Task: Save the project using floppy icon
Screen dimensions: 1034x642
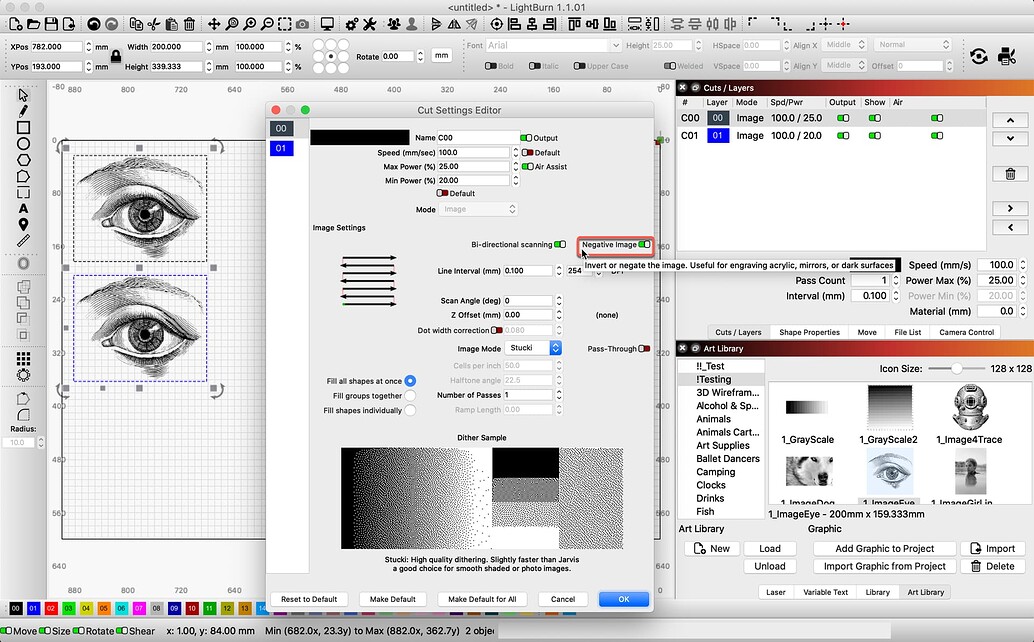Action: 51,24
